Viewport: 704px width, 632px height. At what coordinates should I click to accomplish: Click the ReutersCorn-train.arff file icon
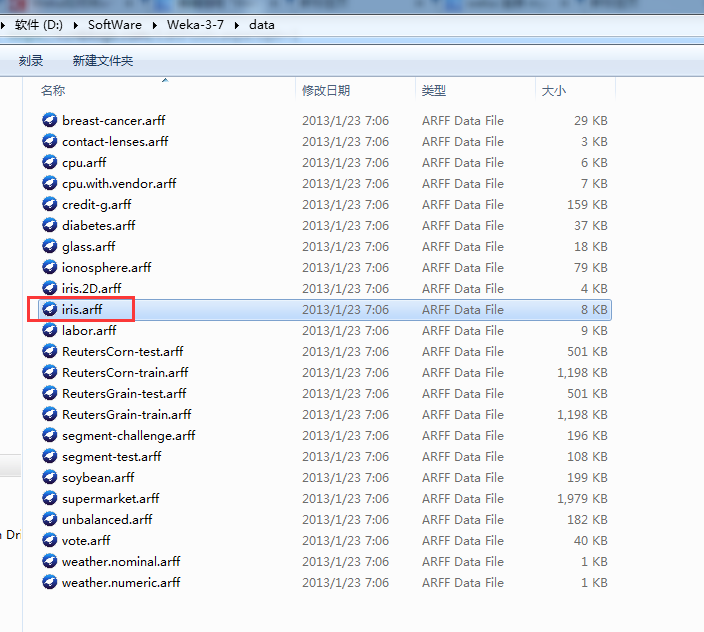(x=49, y=372)
